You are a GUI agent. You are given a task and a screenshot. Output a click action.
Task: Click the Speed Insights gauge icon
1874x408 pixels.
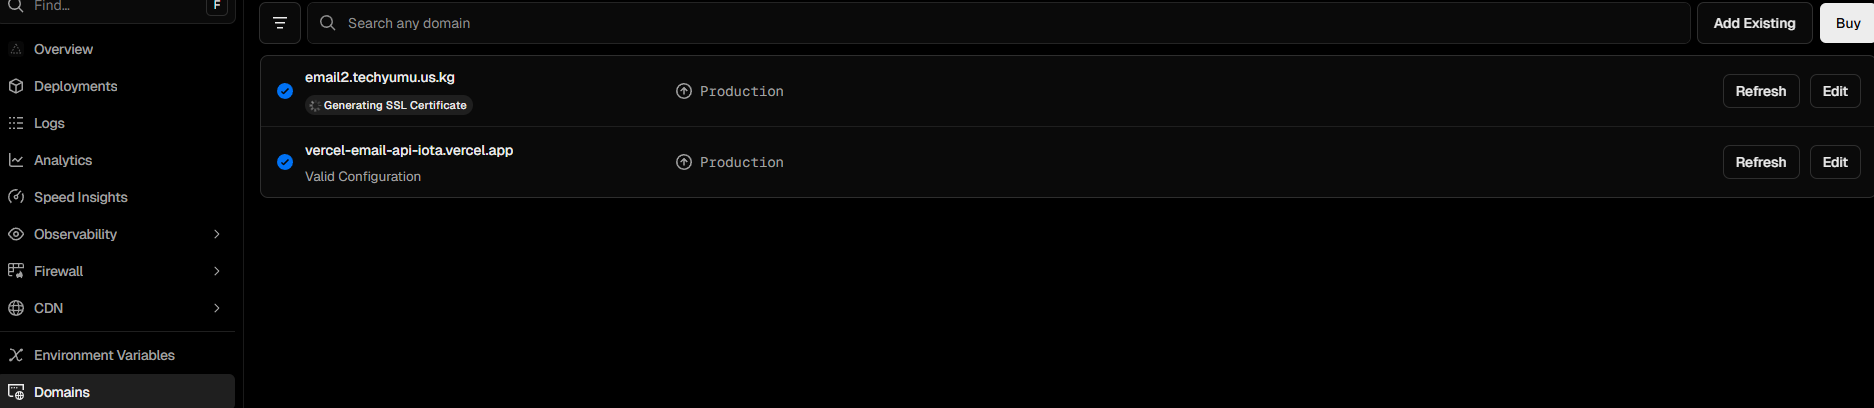16,197
